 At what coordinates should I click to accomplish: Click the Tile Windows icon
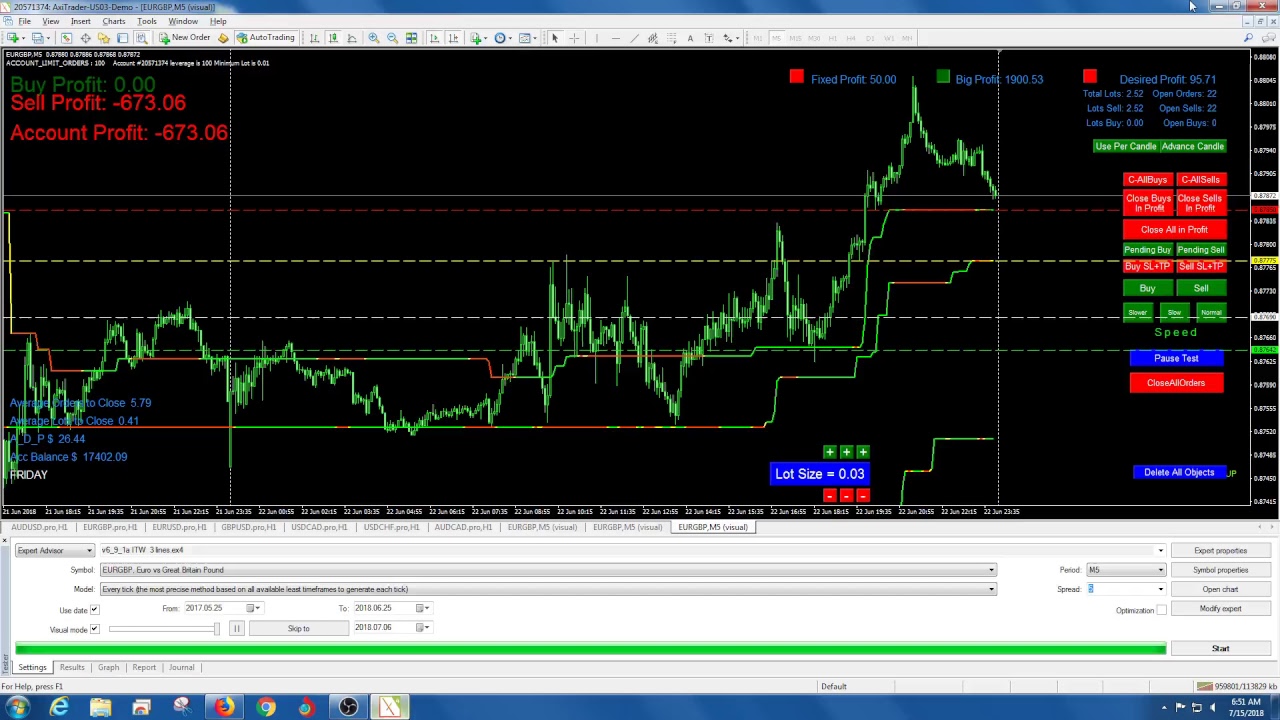[x=411, y=38]
